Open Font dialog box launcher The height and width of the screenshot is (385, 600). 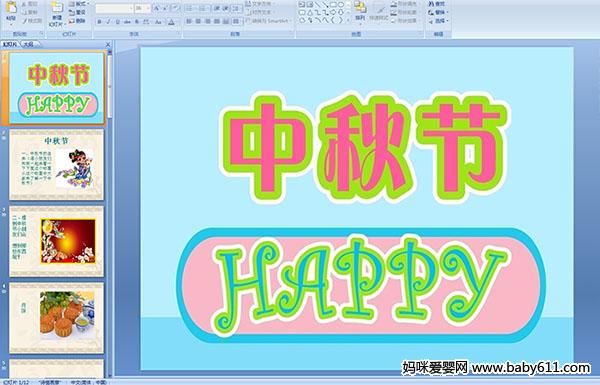tap(178, 34)
